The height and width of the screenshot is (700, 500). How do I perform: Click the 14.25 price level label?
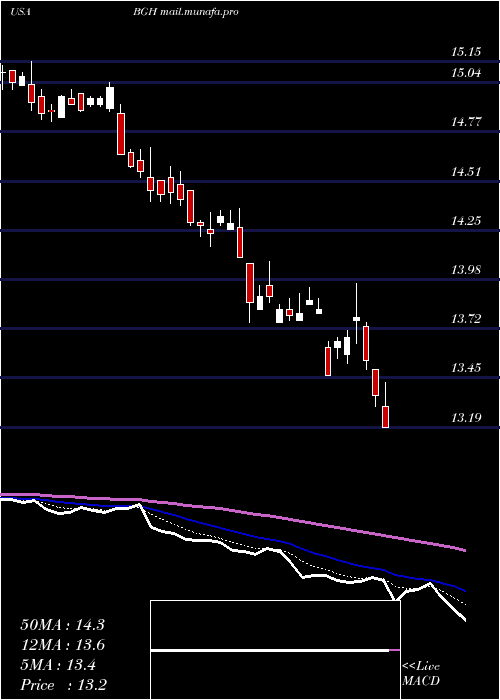coord(466,221)
